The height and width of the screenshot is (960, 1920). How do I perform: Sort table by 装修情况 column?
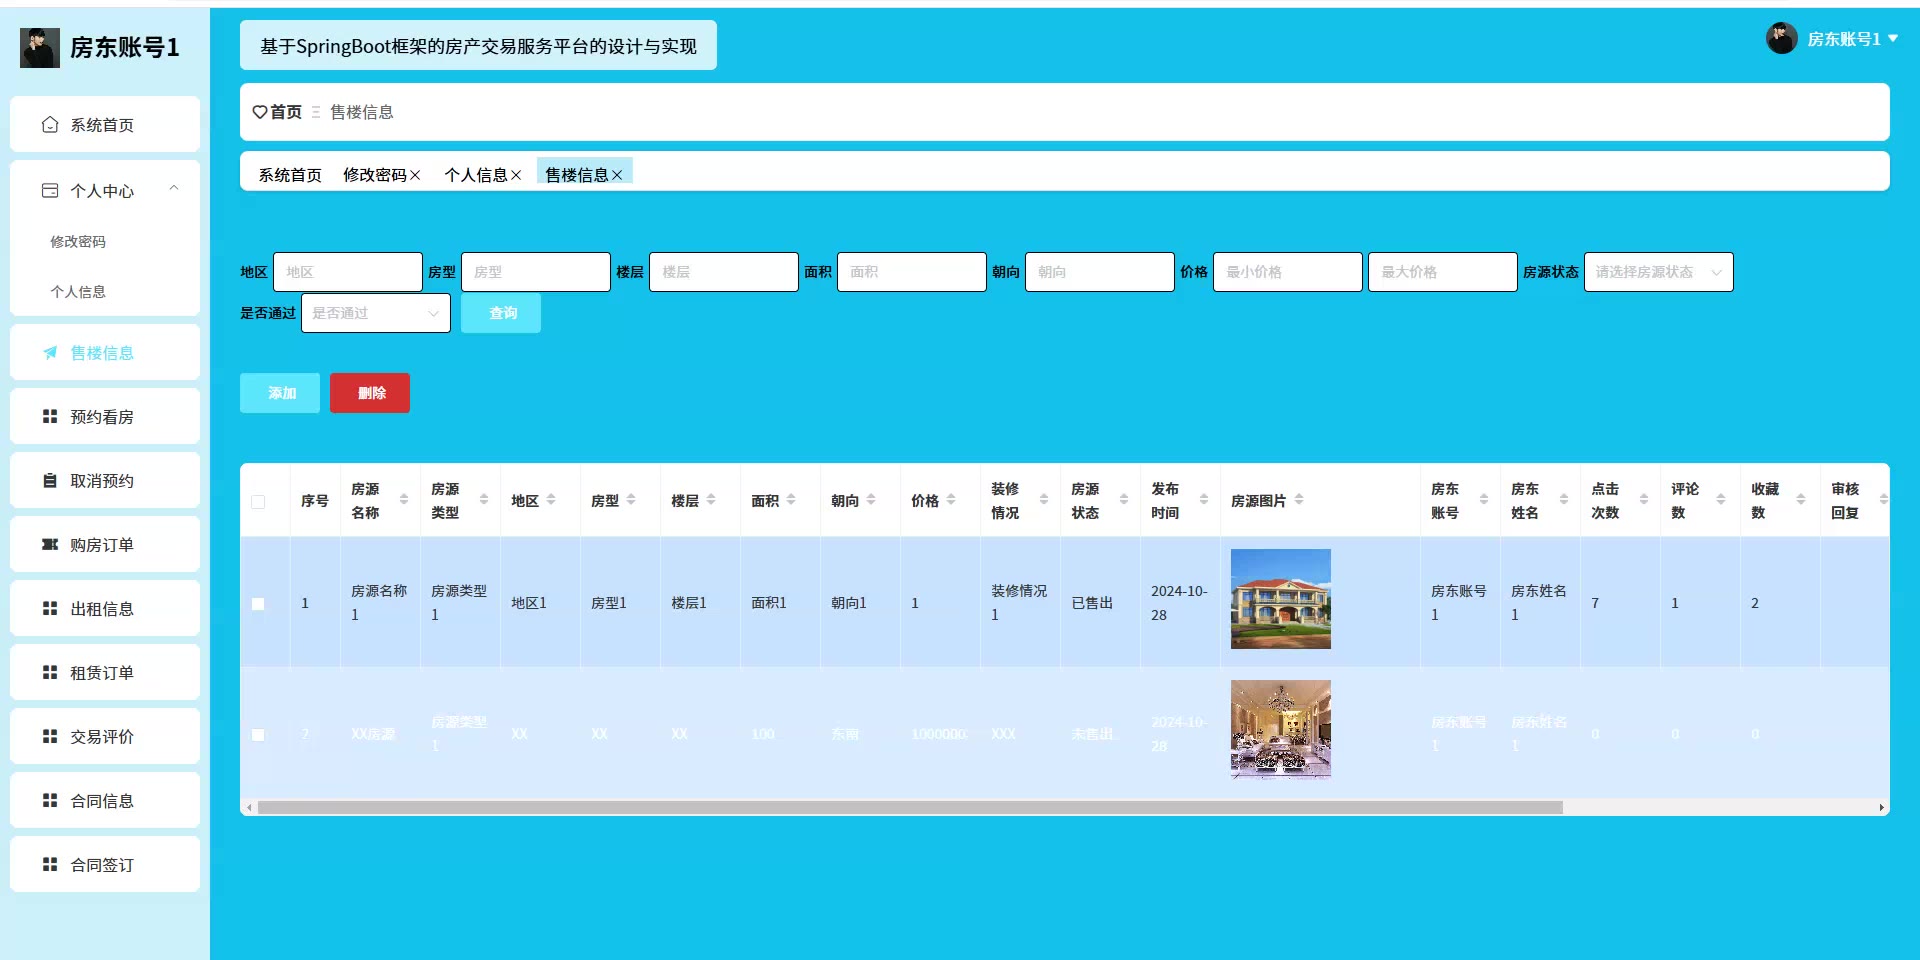point(1044,499)
